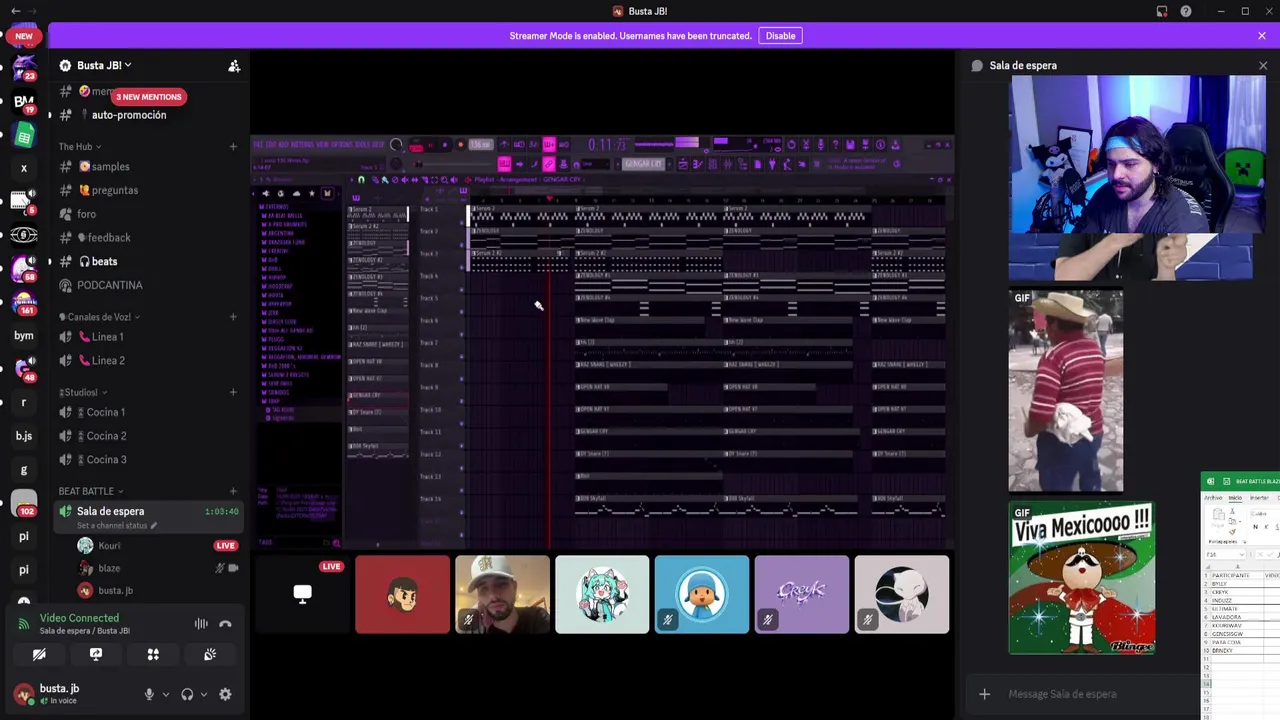Add a channel to the ⠇Studios! category
Viewport: 1280px width, 720px height.
pos(233,392)
